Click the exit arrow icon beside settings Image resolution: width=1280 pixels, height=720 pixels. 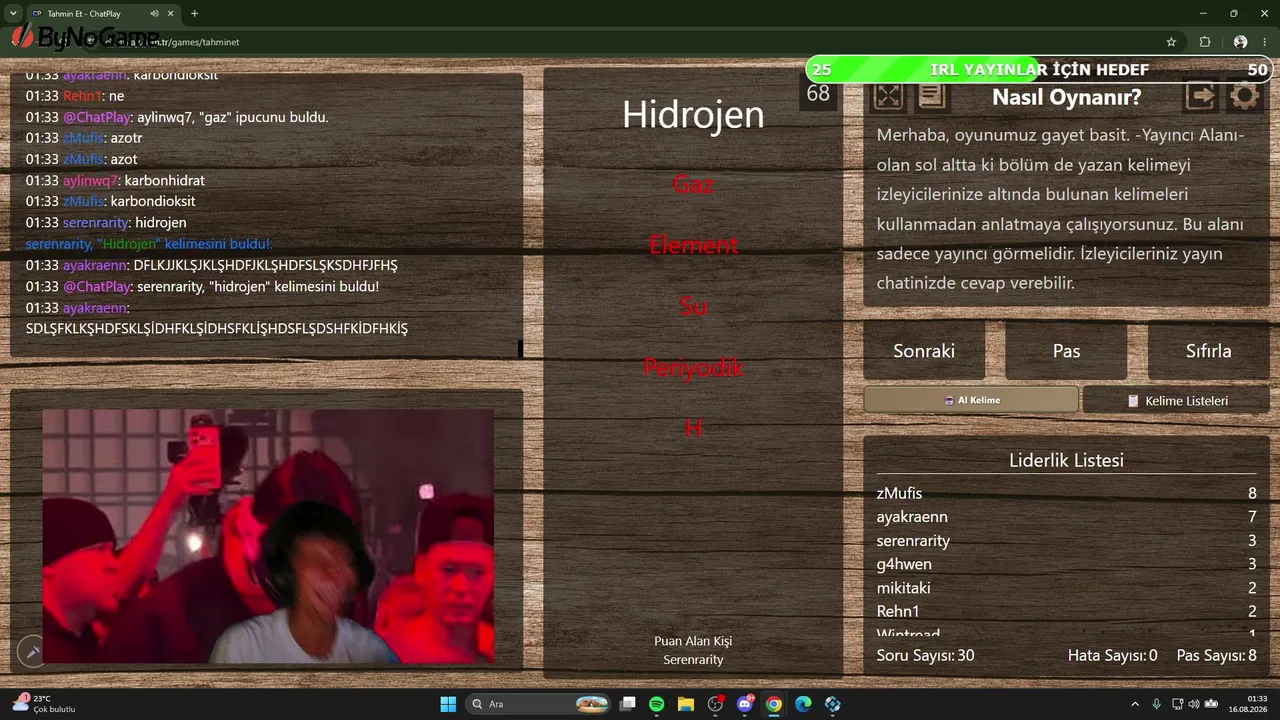click(1201, 96)
